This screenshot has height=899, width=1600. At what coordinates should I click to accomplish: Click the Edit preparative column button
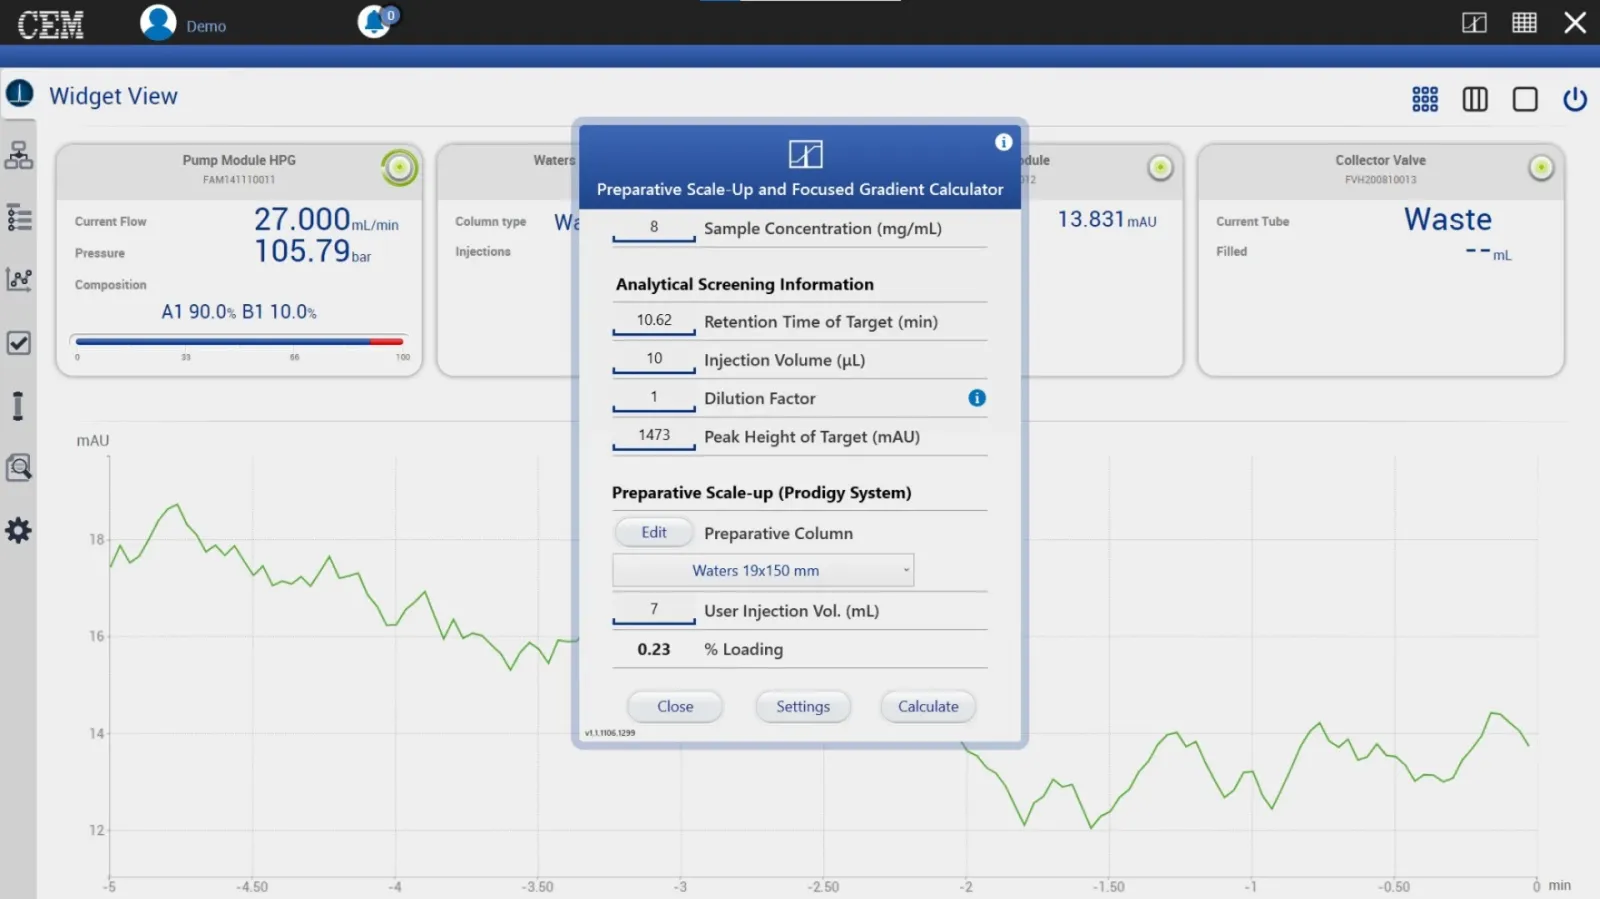point(654,532)
